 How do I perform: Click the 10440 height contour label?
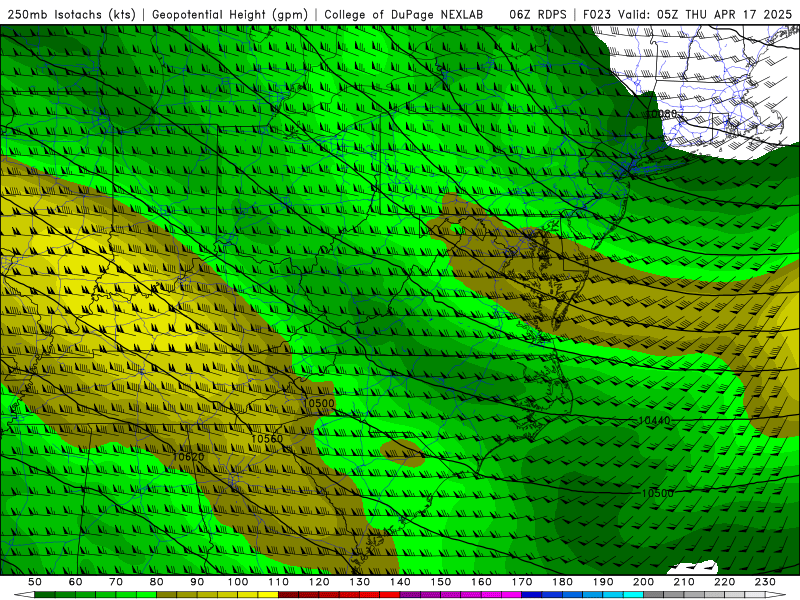[x=654, y=420]
